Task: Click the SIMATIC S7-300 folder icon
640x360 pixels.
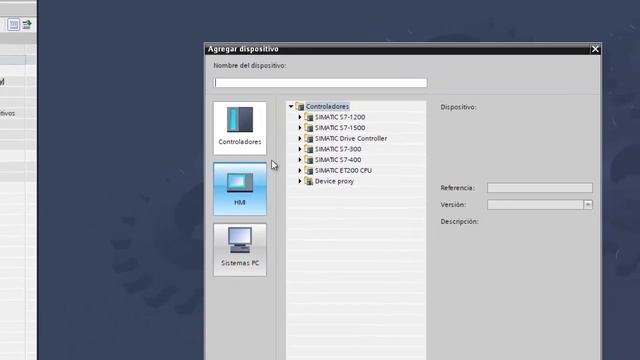Action: (x=309, y=149)
